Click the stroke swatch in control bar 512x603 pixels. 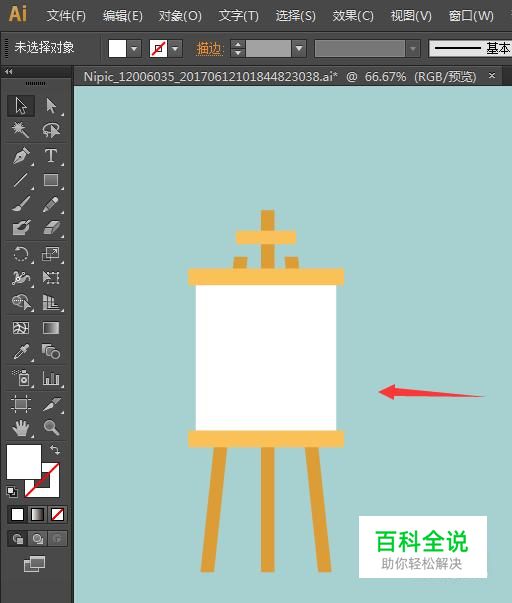(158, 49)
